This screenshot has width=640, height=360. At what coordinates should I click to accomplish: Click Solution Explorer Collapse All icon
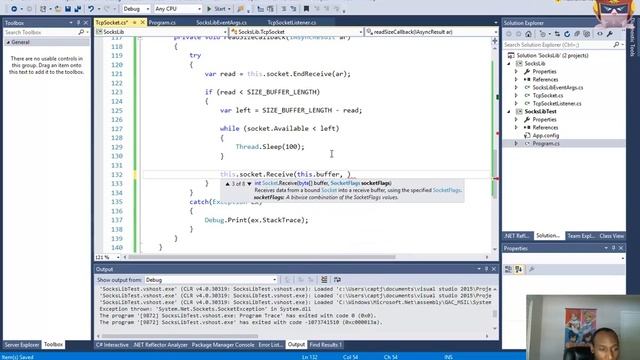point(577,34)
